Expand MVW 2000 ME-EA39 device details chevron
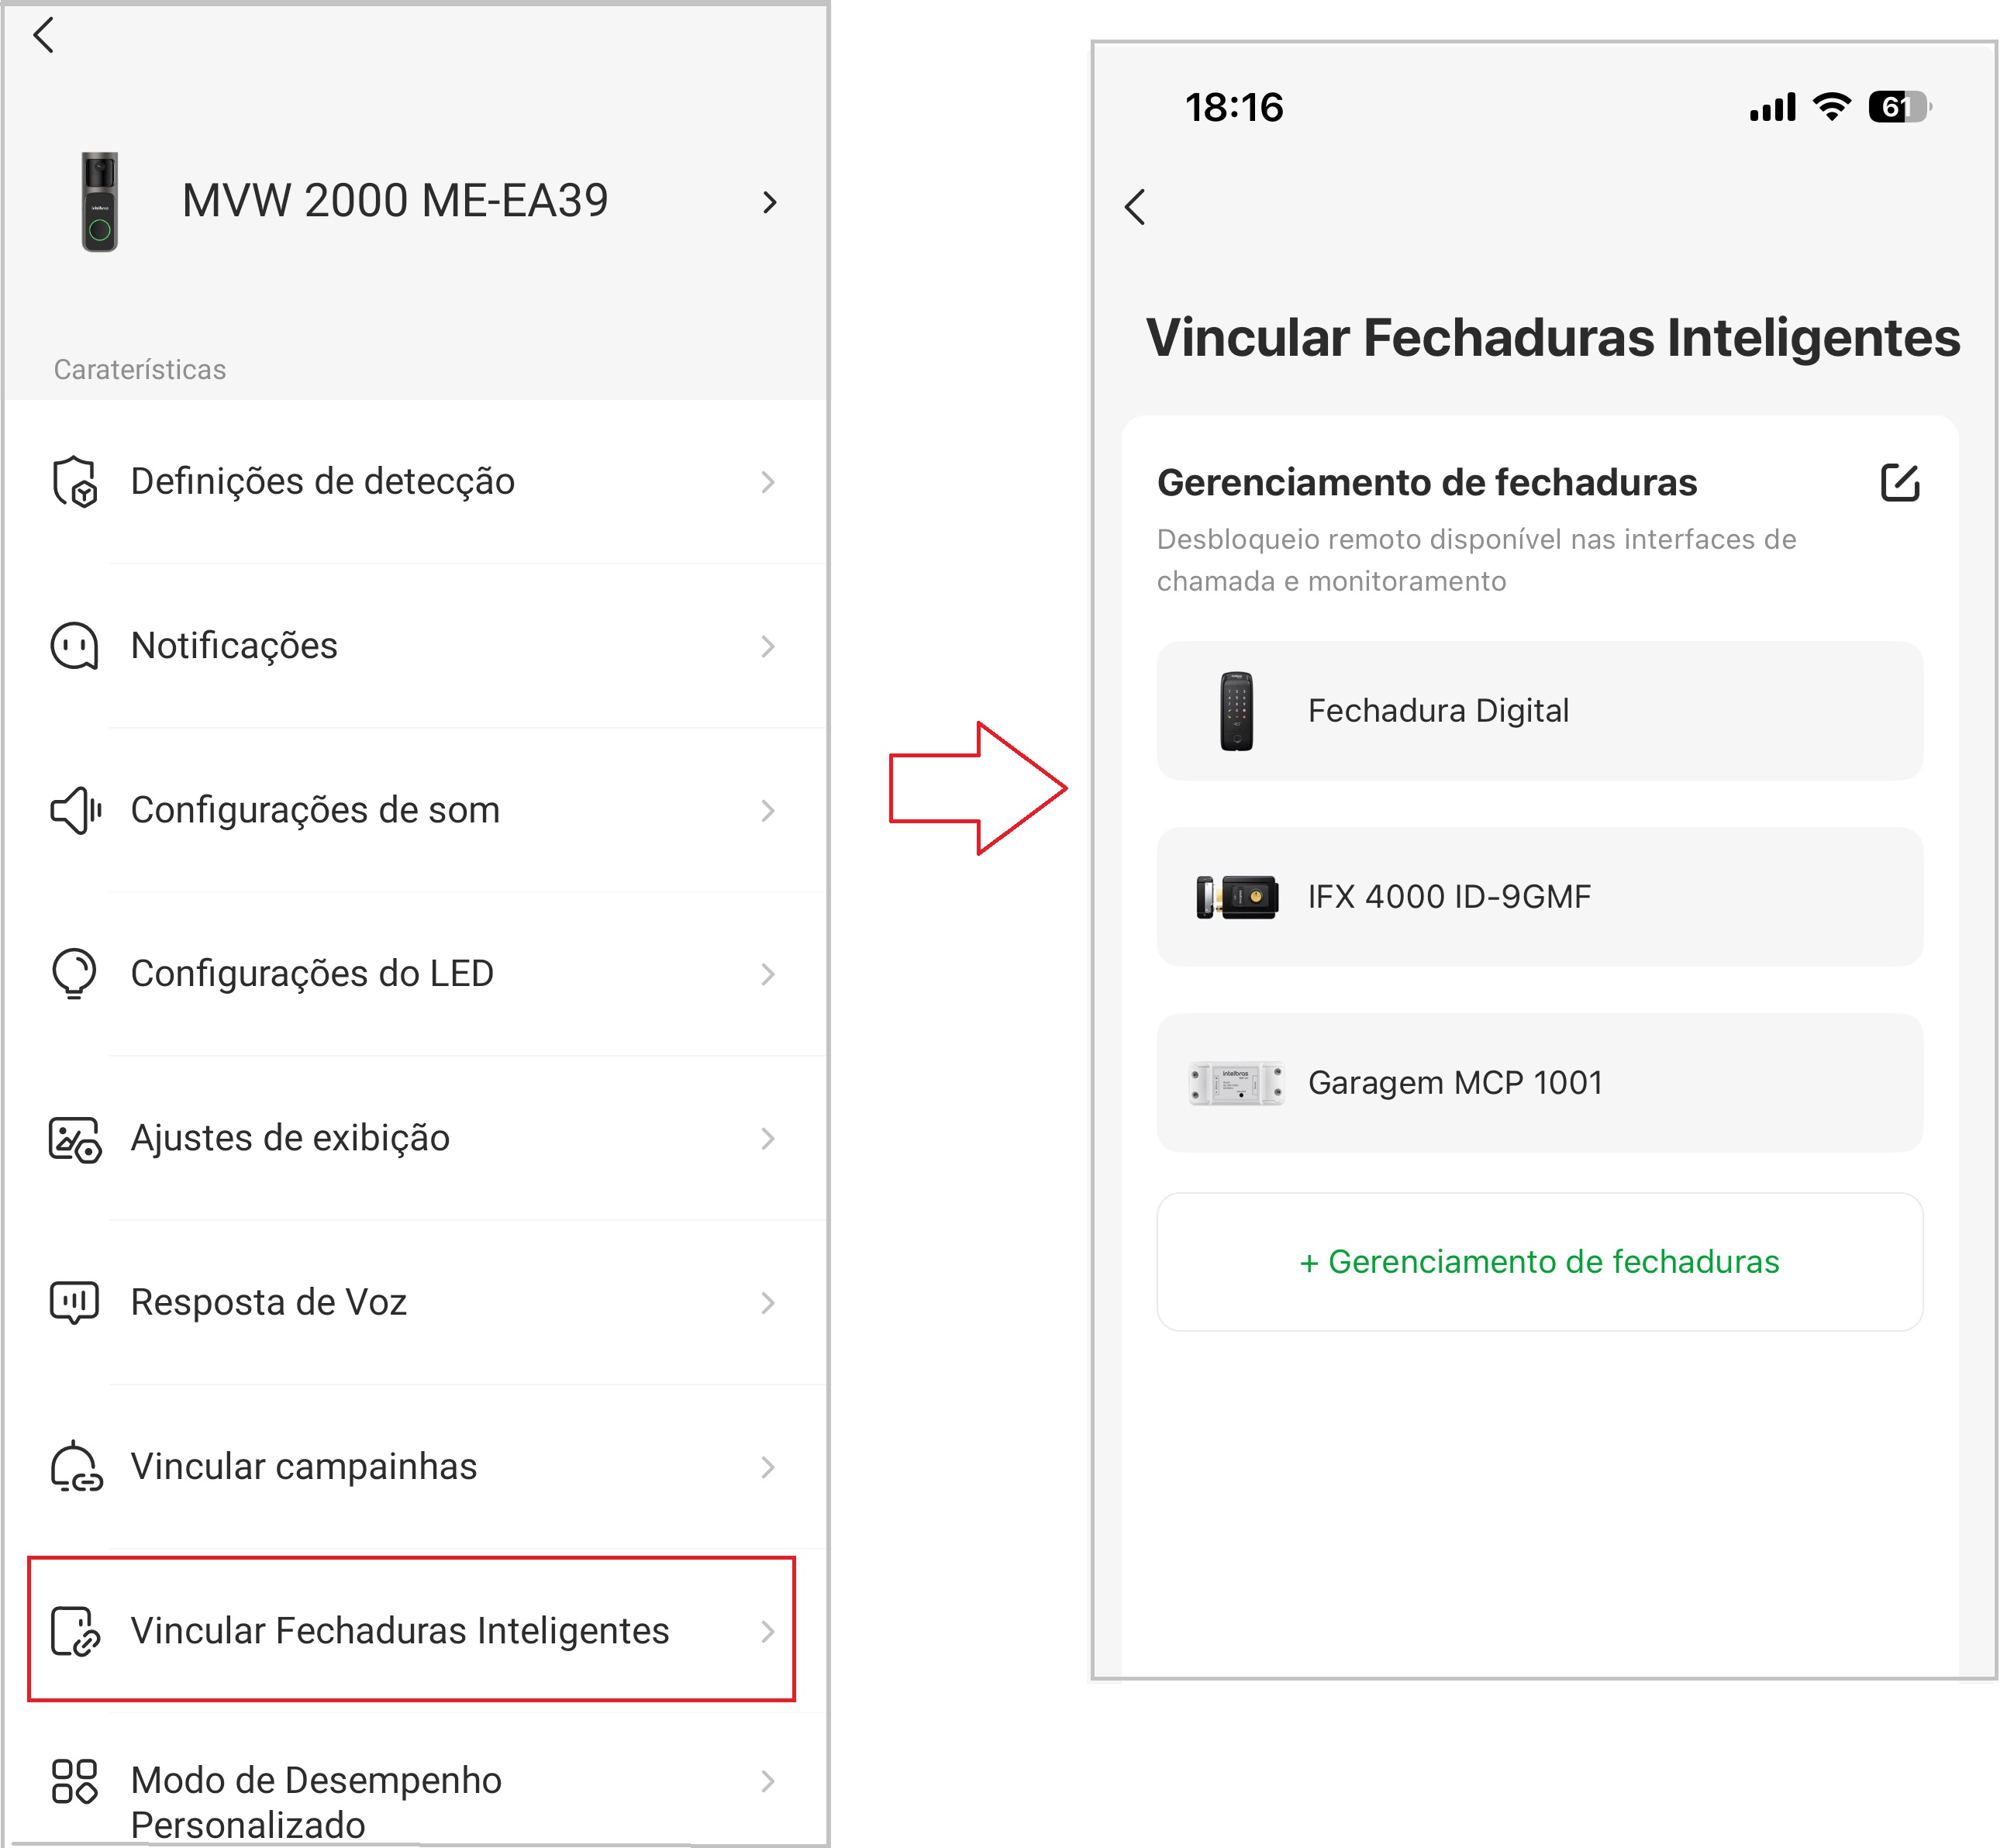This screenshot has height=1848, width=2007. [769, 202]
